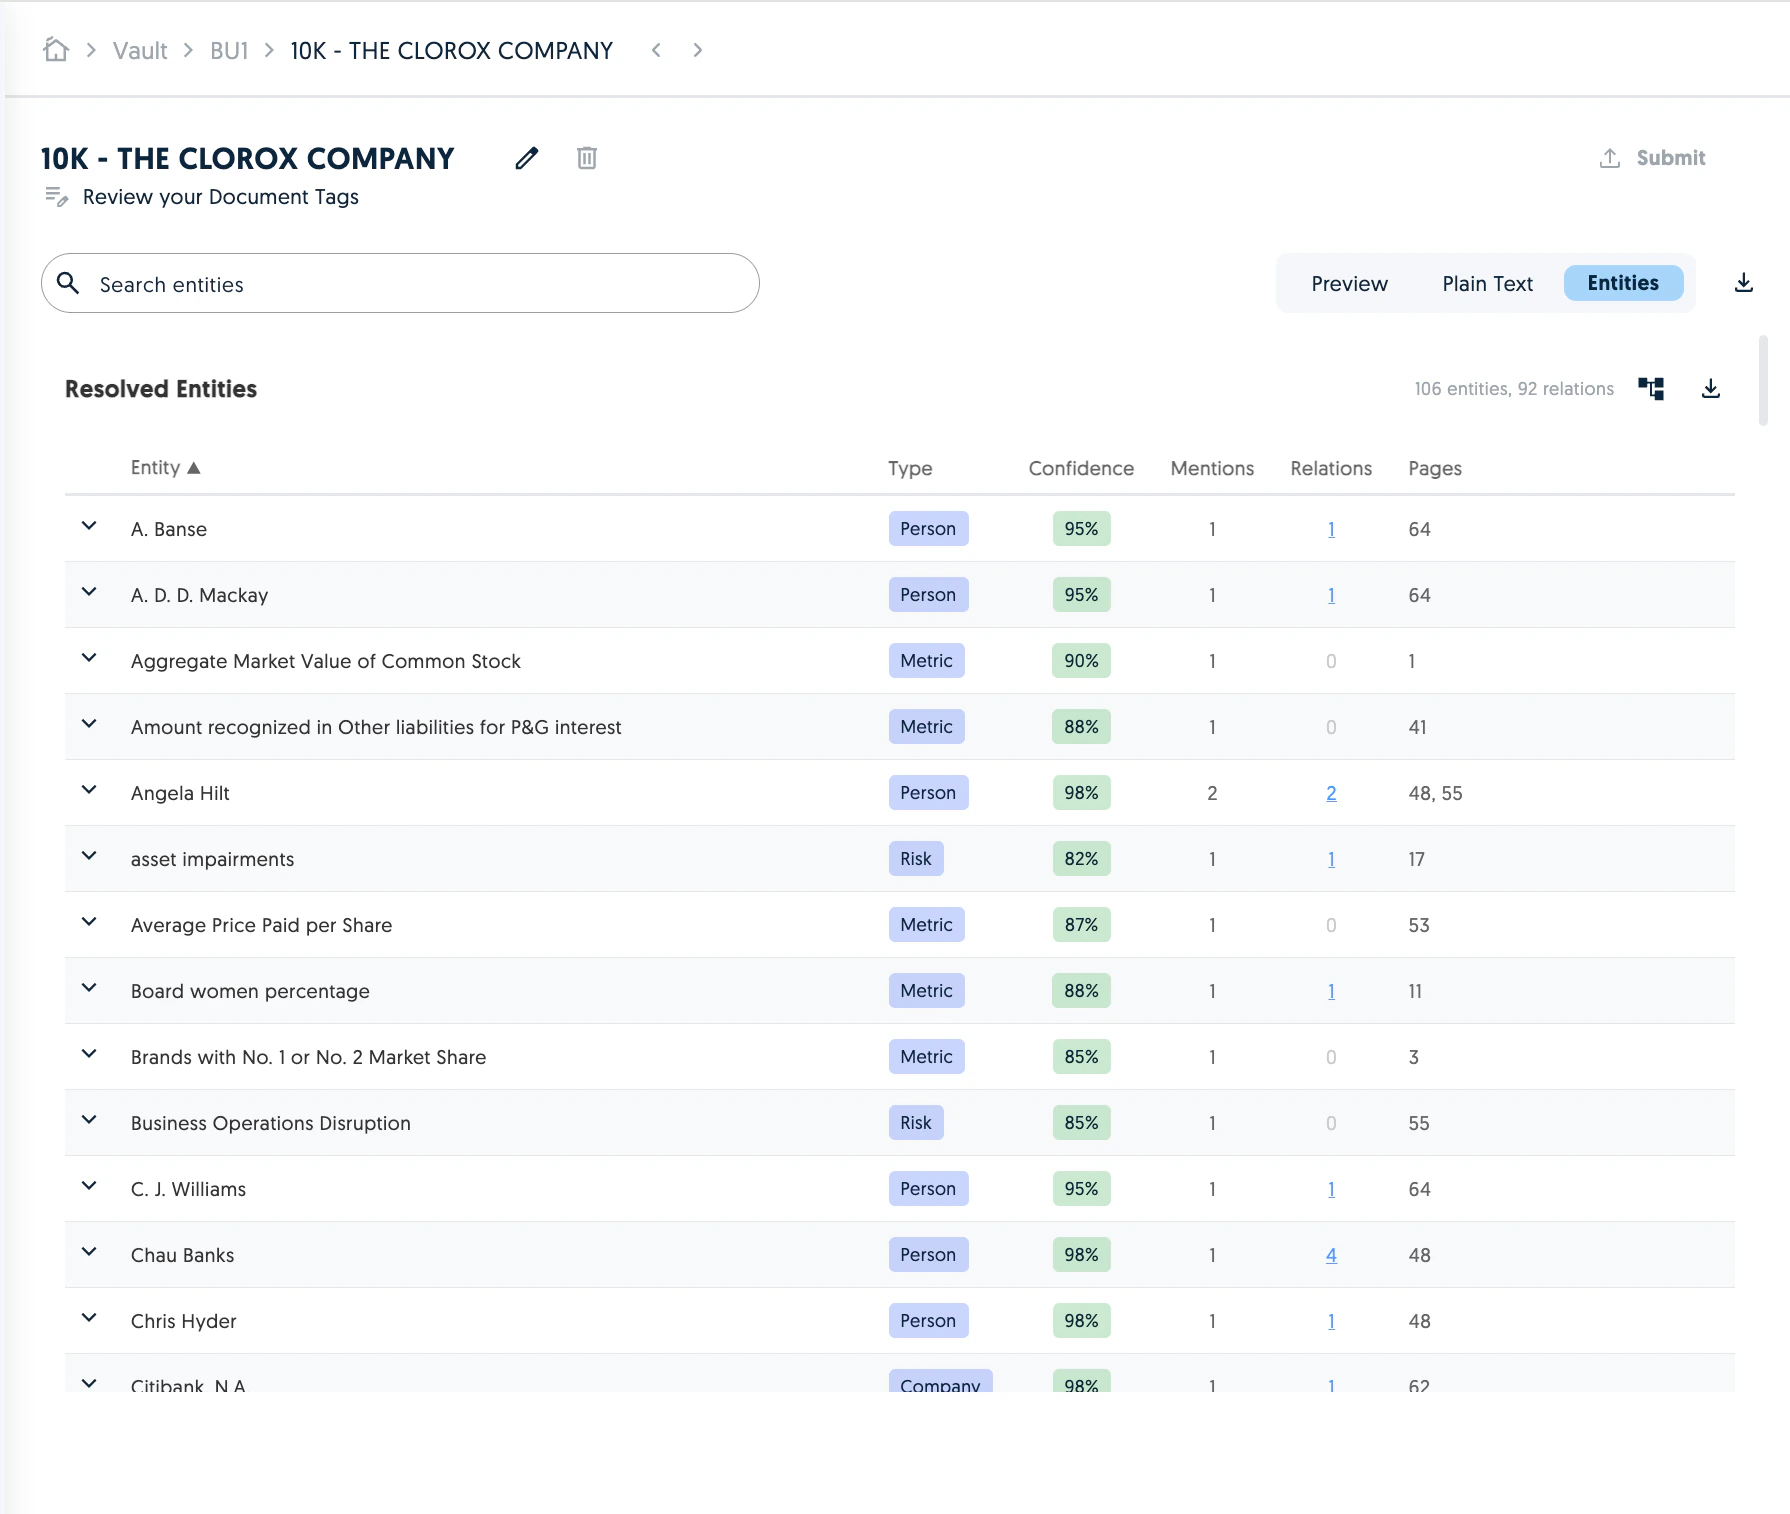Expand Board women percentage row
The image size is (1790, 1514).
click(x=89, y=988)
